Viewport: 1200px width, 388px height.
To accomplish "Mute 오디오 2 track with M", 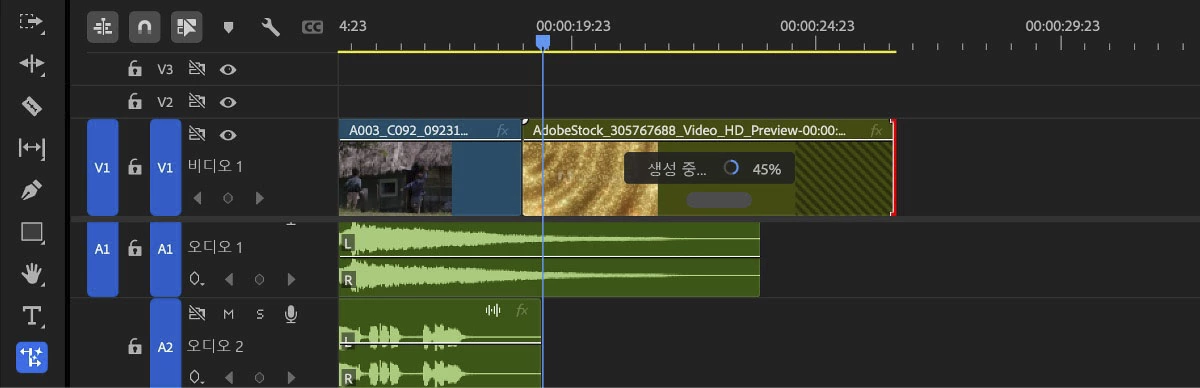I will [228, 314].
